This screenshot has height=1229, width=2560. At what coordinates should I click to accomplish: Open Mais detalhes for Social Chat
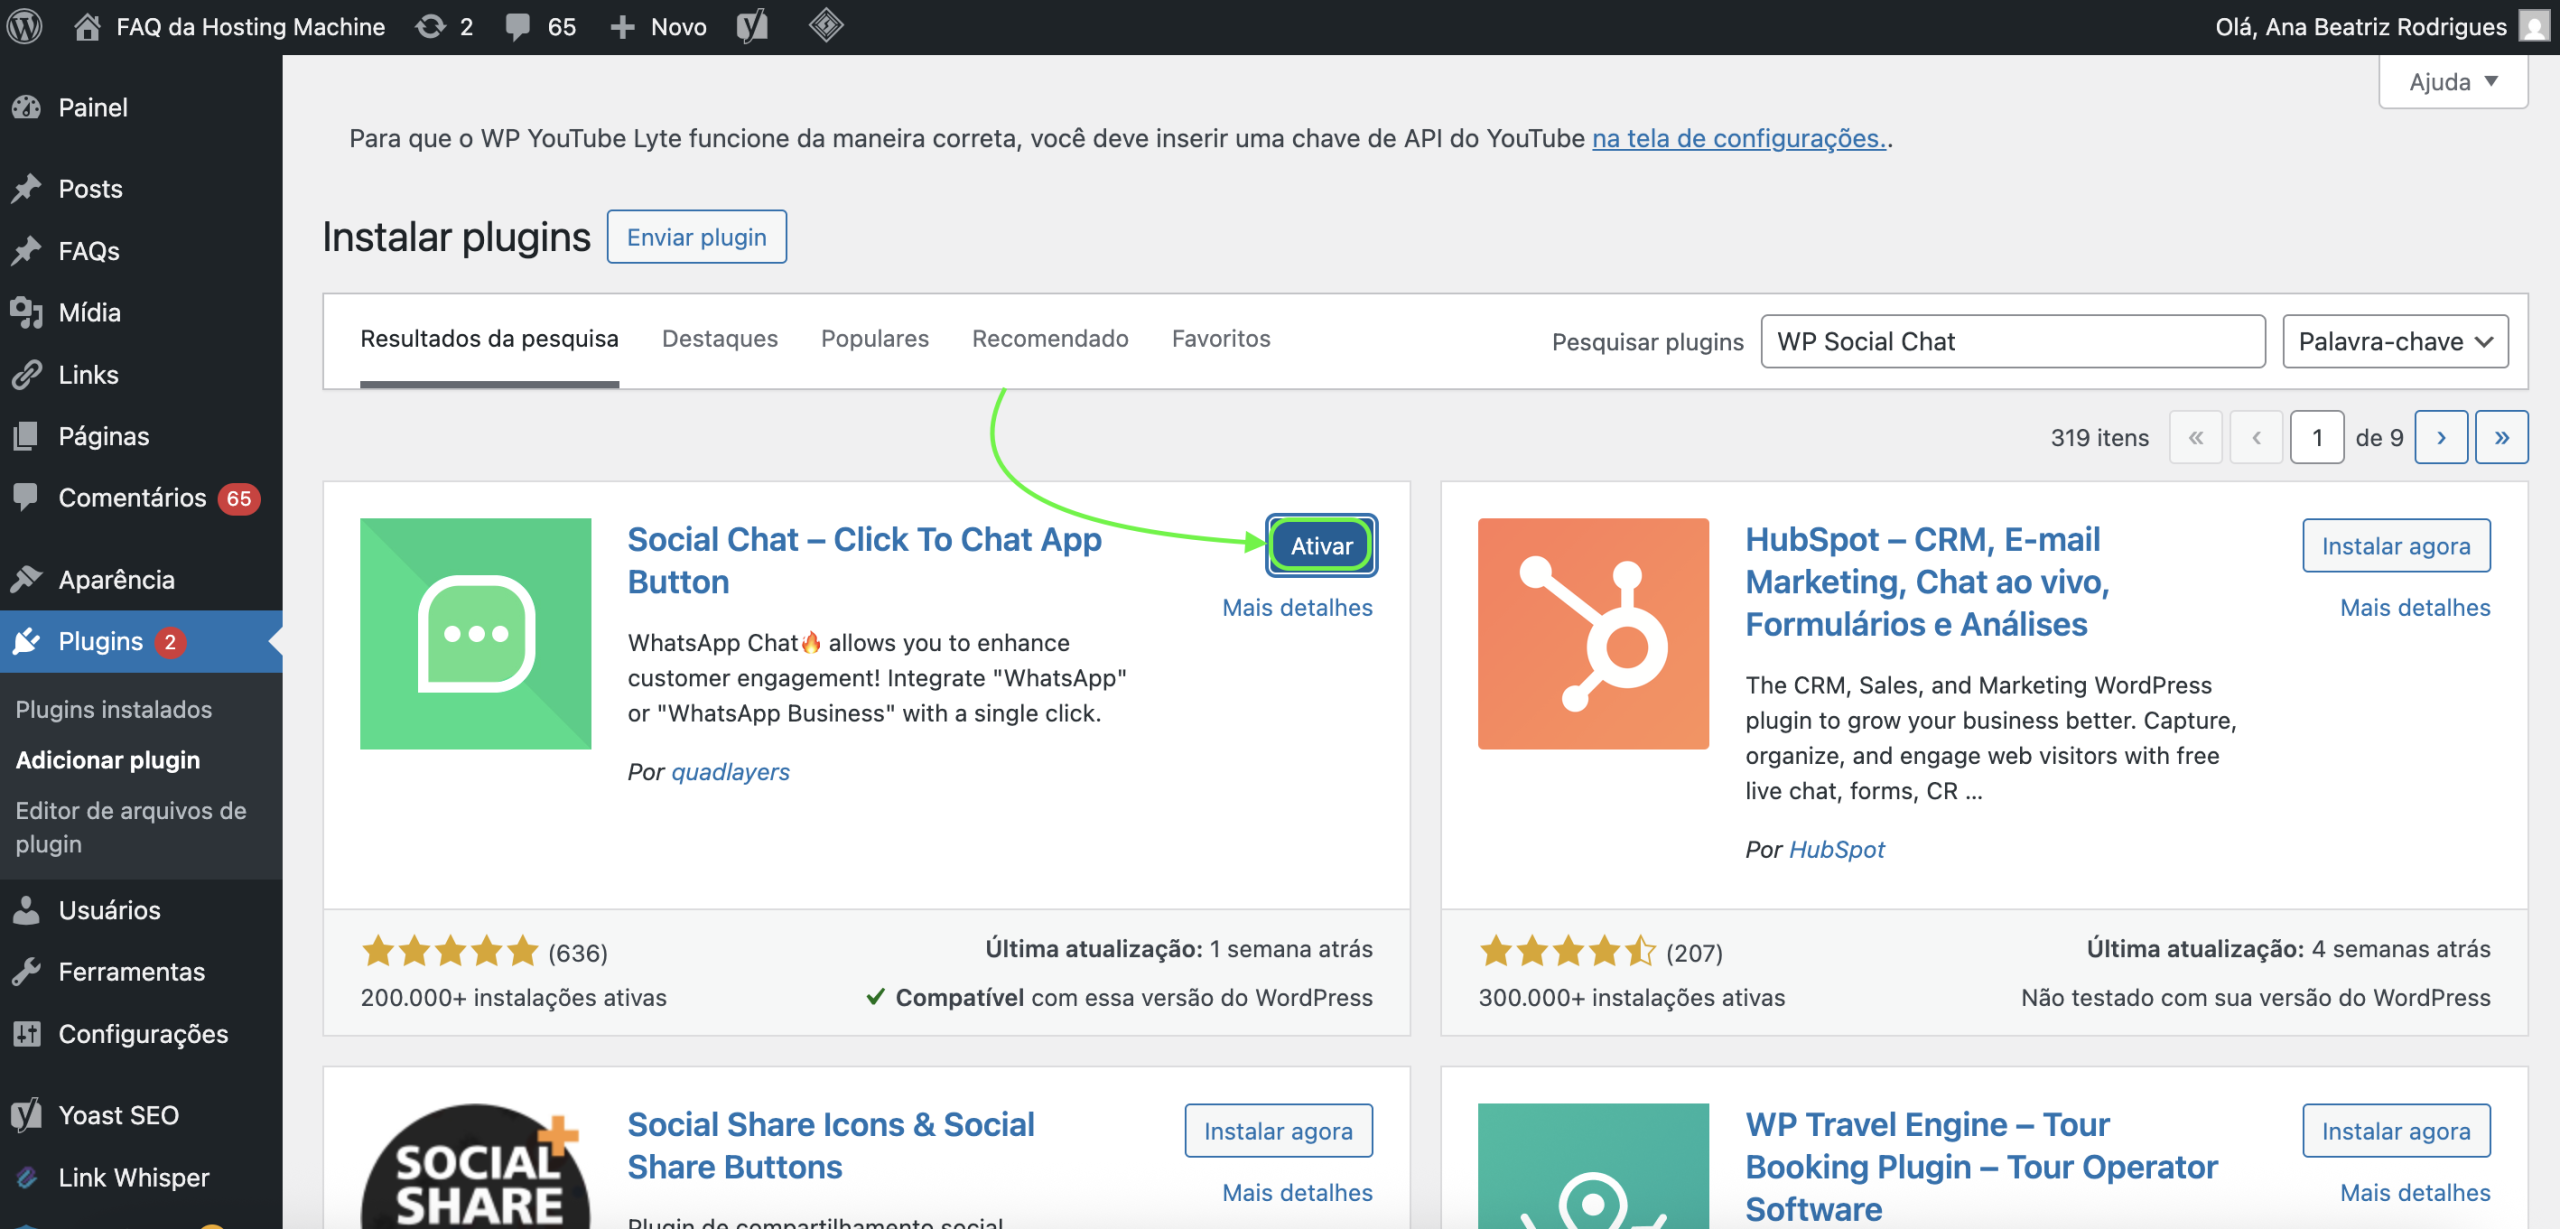tap(1297, 607)
